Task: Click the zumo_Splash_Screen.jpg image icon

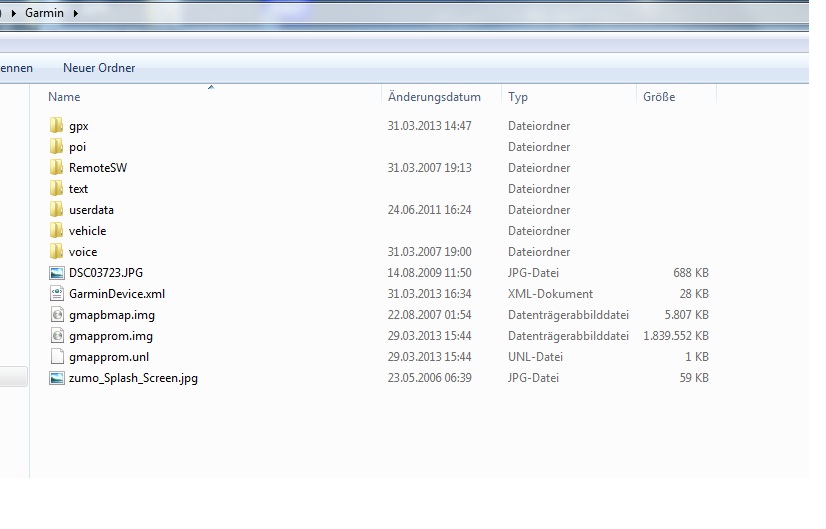Action: point(56,378)
